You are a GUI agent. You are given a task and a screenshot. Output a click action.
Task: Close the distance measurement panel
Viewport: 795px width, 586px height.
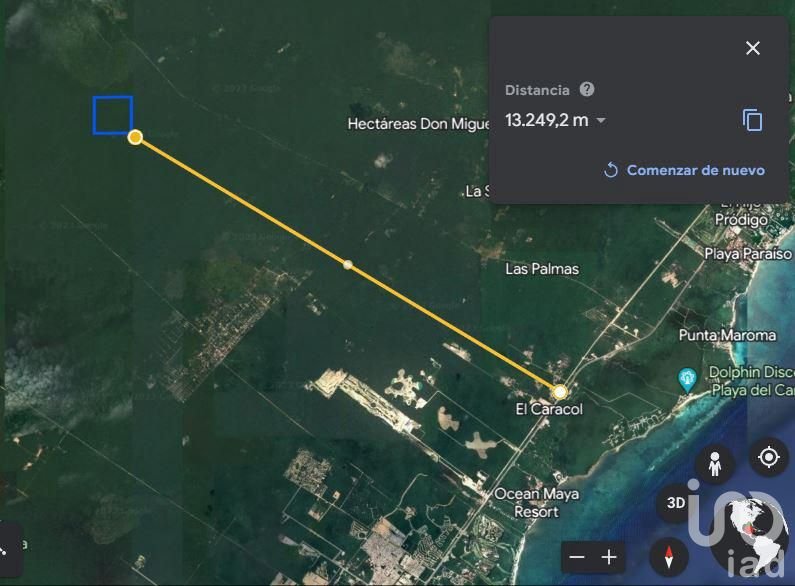click(x=753, y=48)
